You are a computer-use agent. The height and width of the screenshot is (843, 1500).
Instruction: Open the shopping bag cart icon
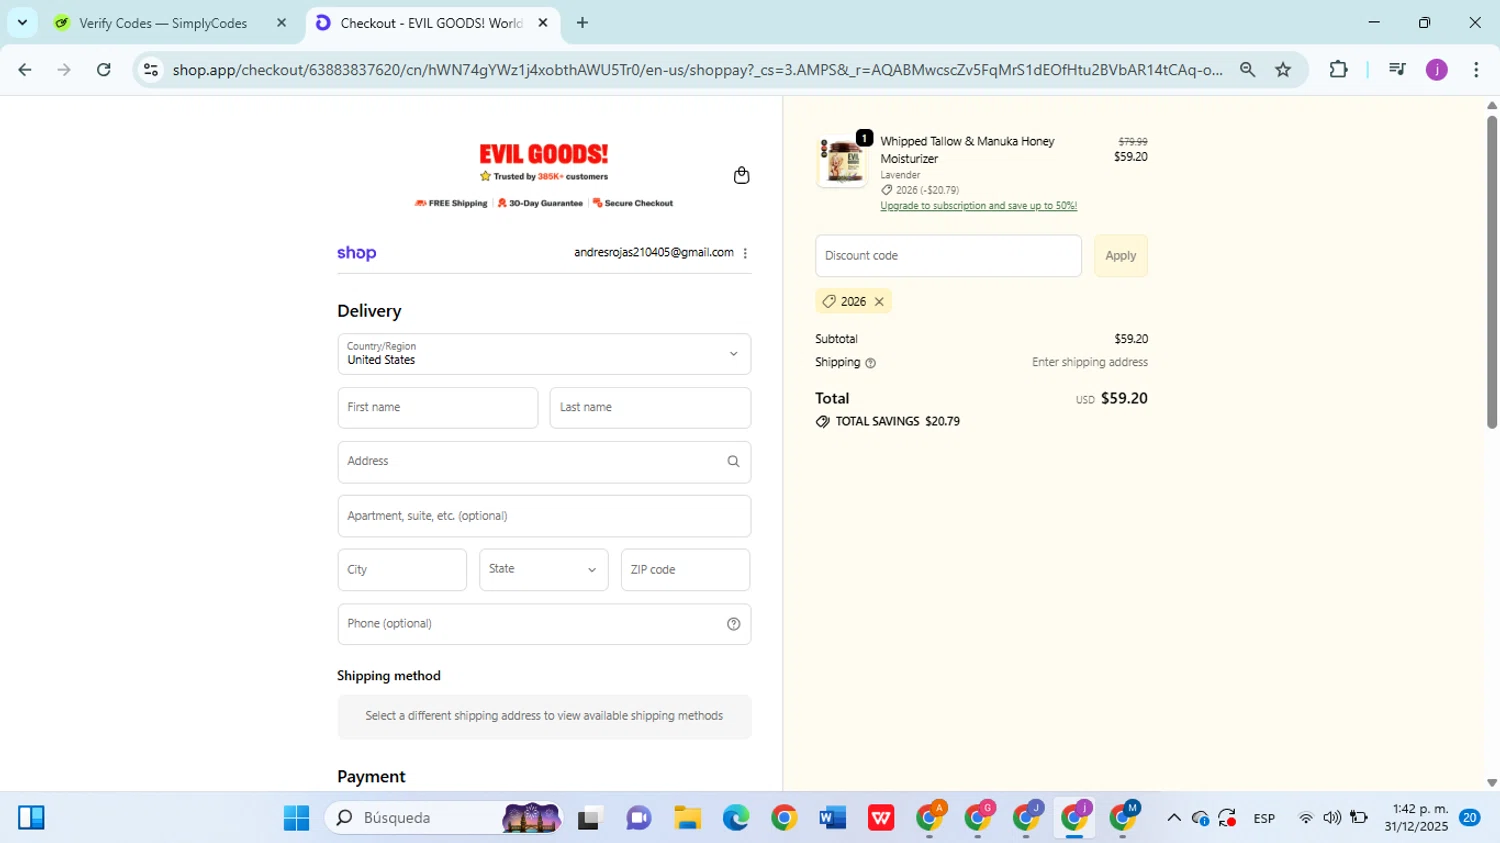click(741, 175)
